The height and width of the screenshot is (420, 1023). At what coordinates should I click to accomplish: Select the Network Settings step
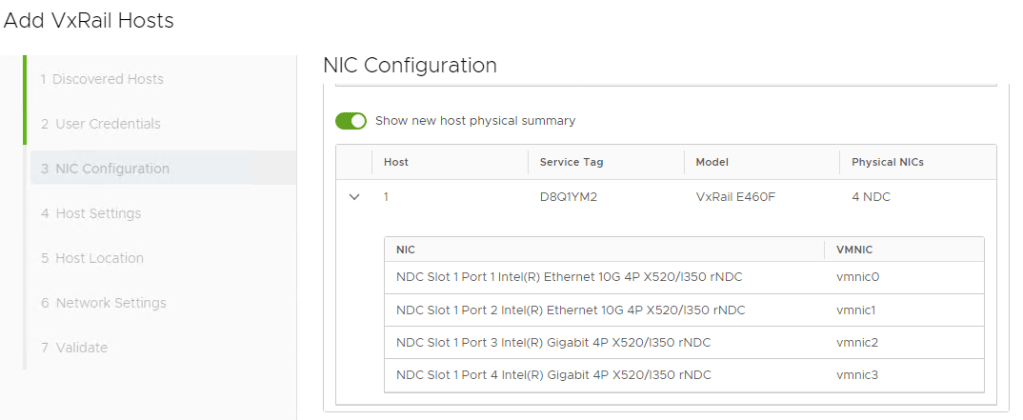point(103,303)
